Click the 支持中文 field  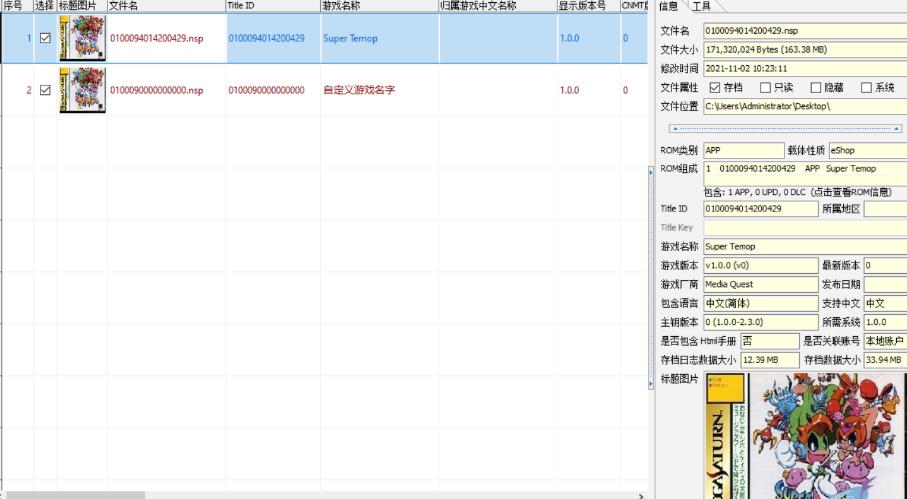[x=886, y=304]
